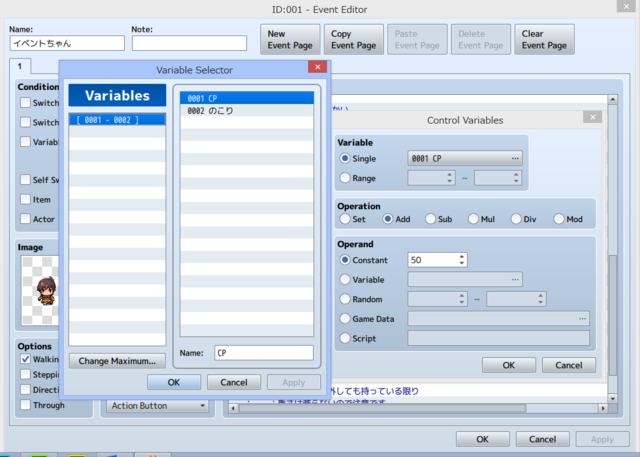Toggle Variable condition checkbox

click(25, 142)
